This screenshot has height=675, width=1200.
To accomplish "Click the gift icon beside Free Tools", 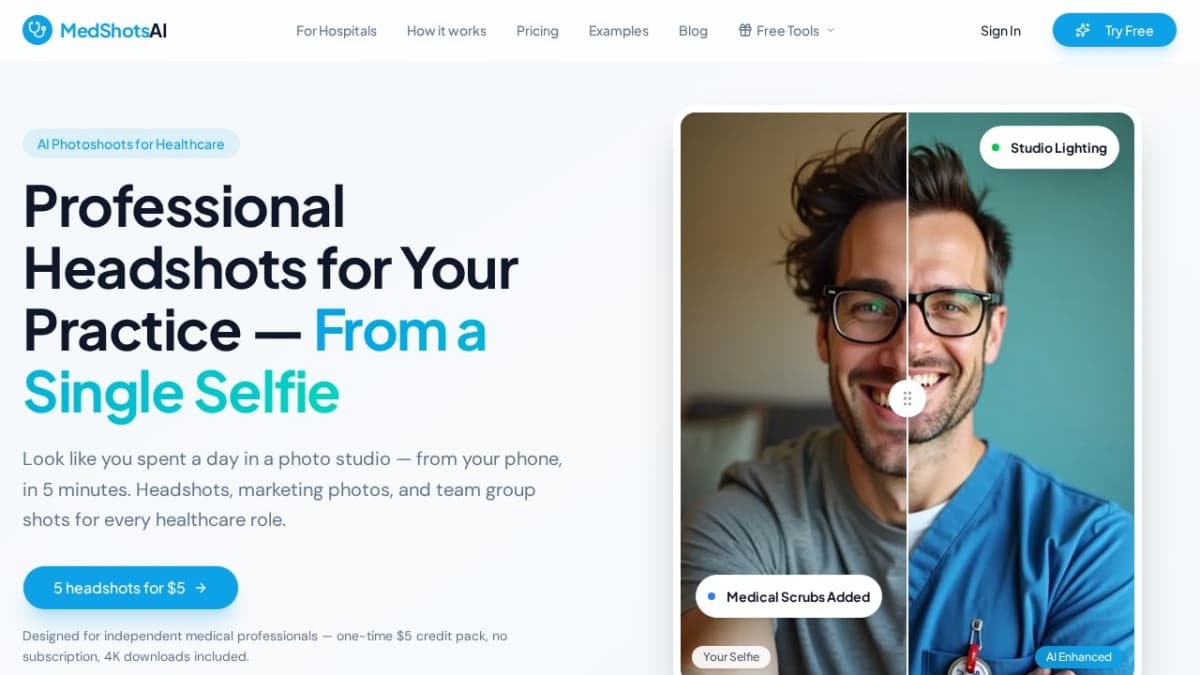I will point(745,30).
